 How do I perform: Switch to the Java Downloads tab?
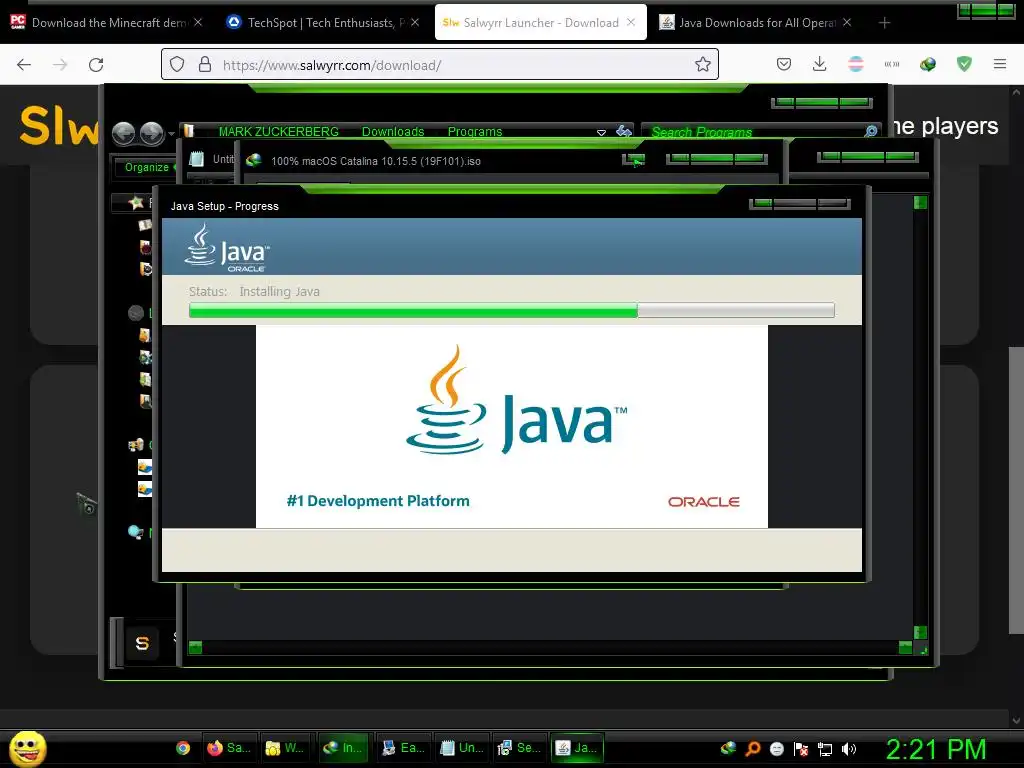(756, 23)
